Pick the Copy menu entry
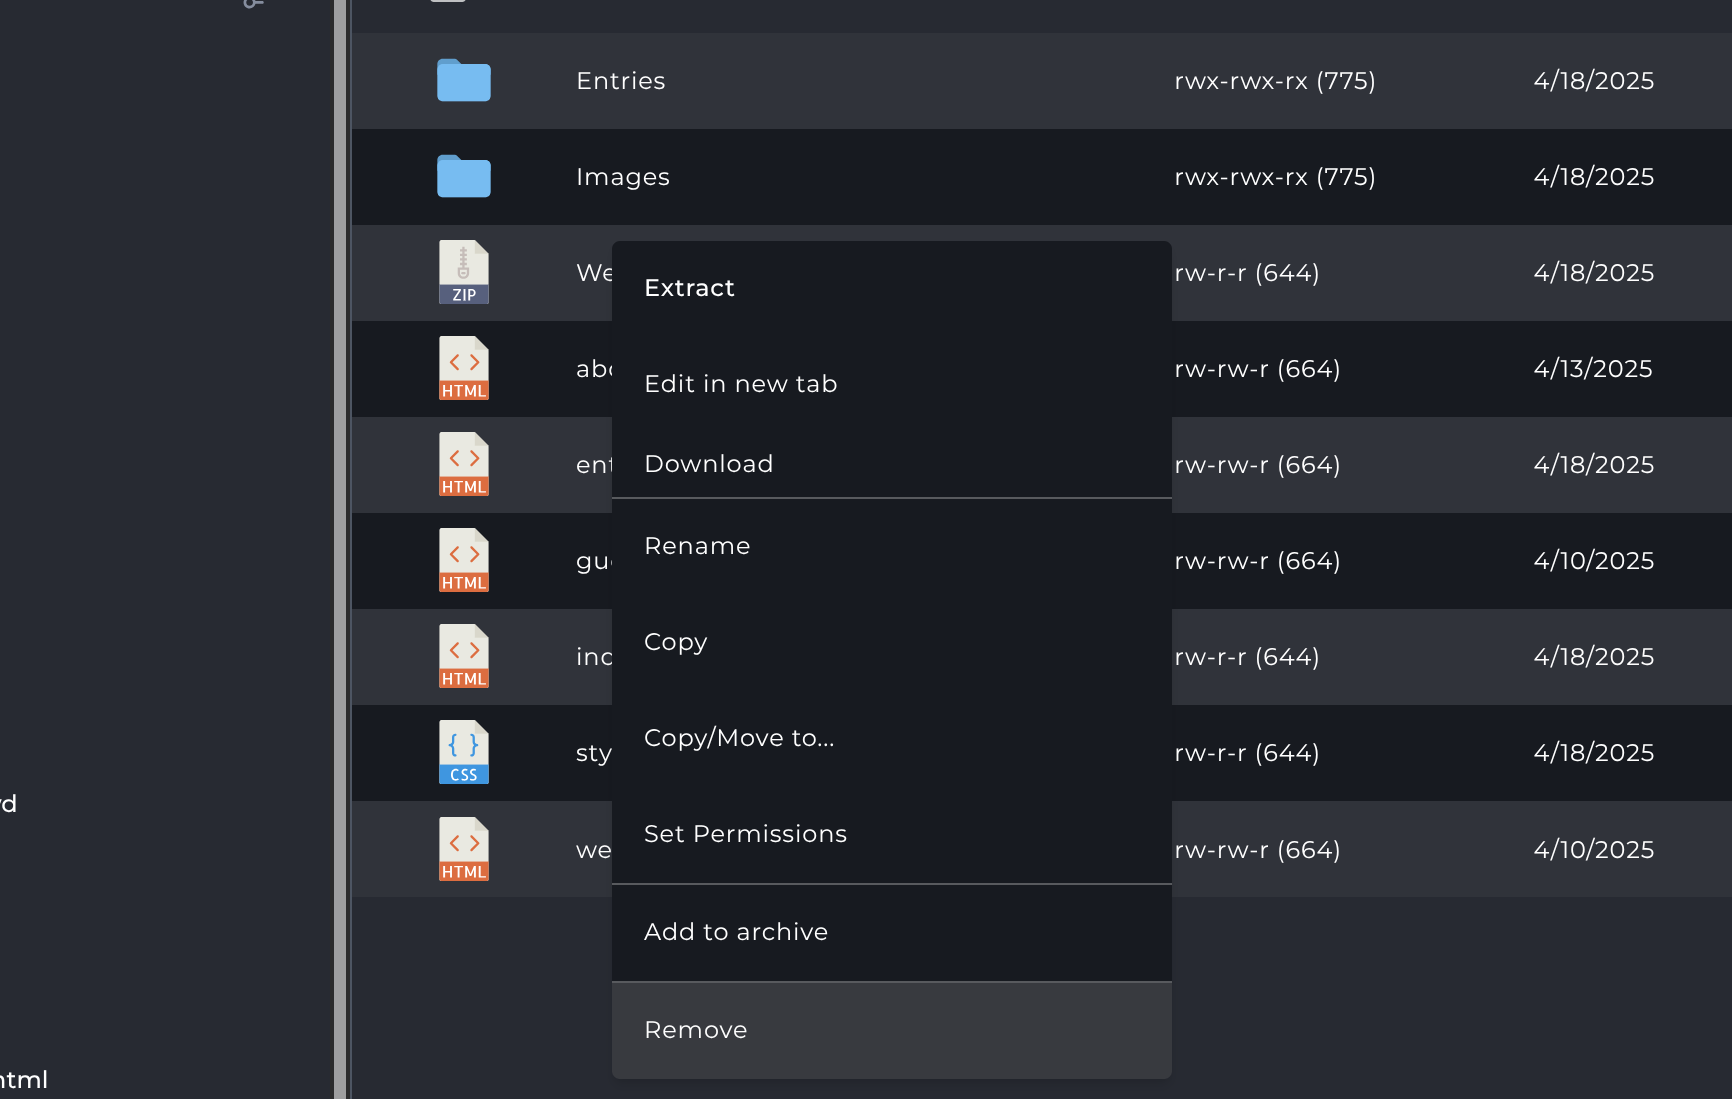1732x1099 pixels. point(675,642)
